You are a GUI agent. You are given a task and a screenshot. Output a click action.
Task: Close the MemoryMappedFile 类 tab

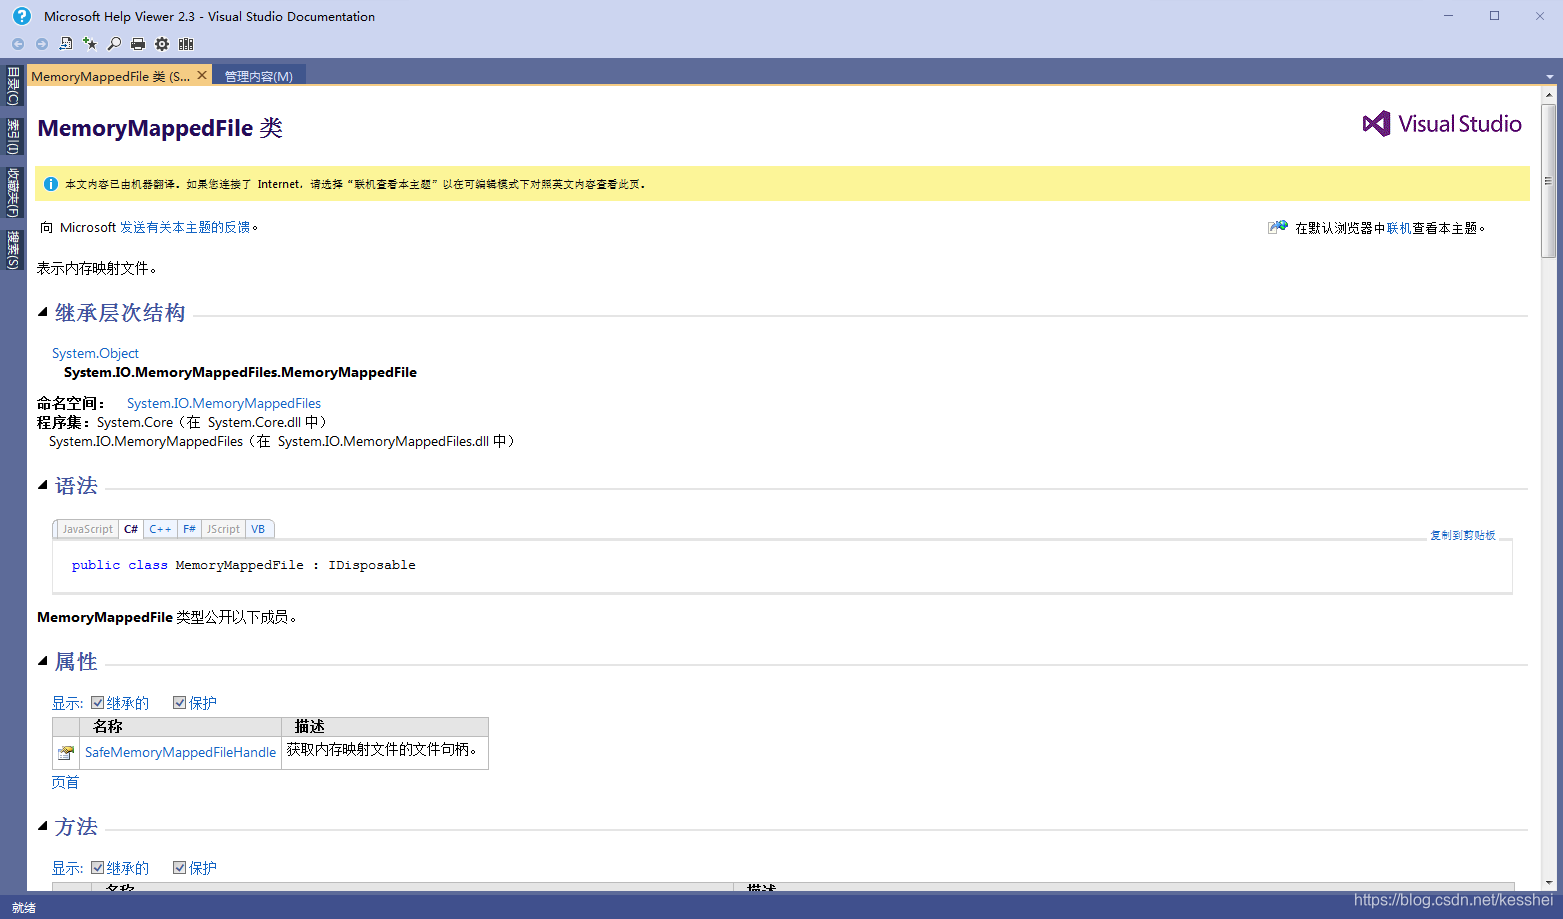202,75
